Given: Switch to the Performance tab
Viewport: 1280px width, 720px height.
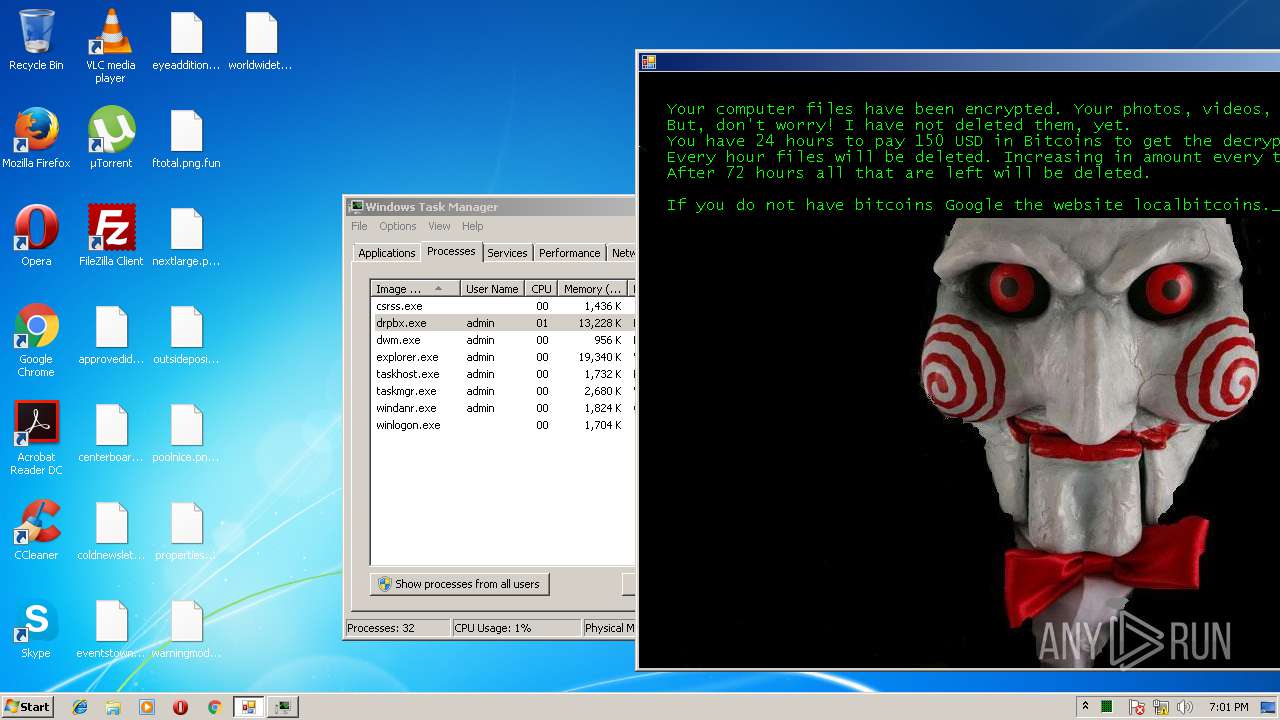Looking at the screenshot, I should tap(570, 253).
